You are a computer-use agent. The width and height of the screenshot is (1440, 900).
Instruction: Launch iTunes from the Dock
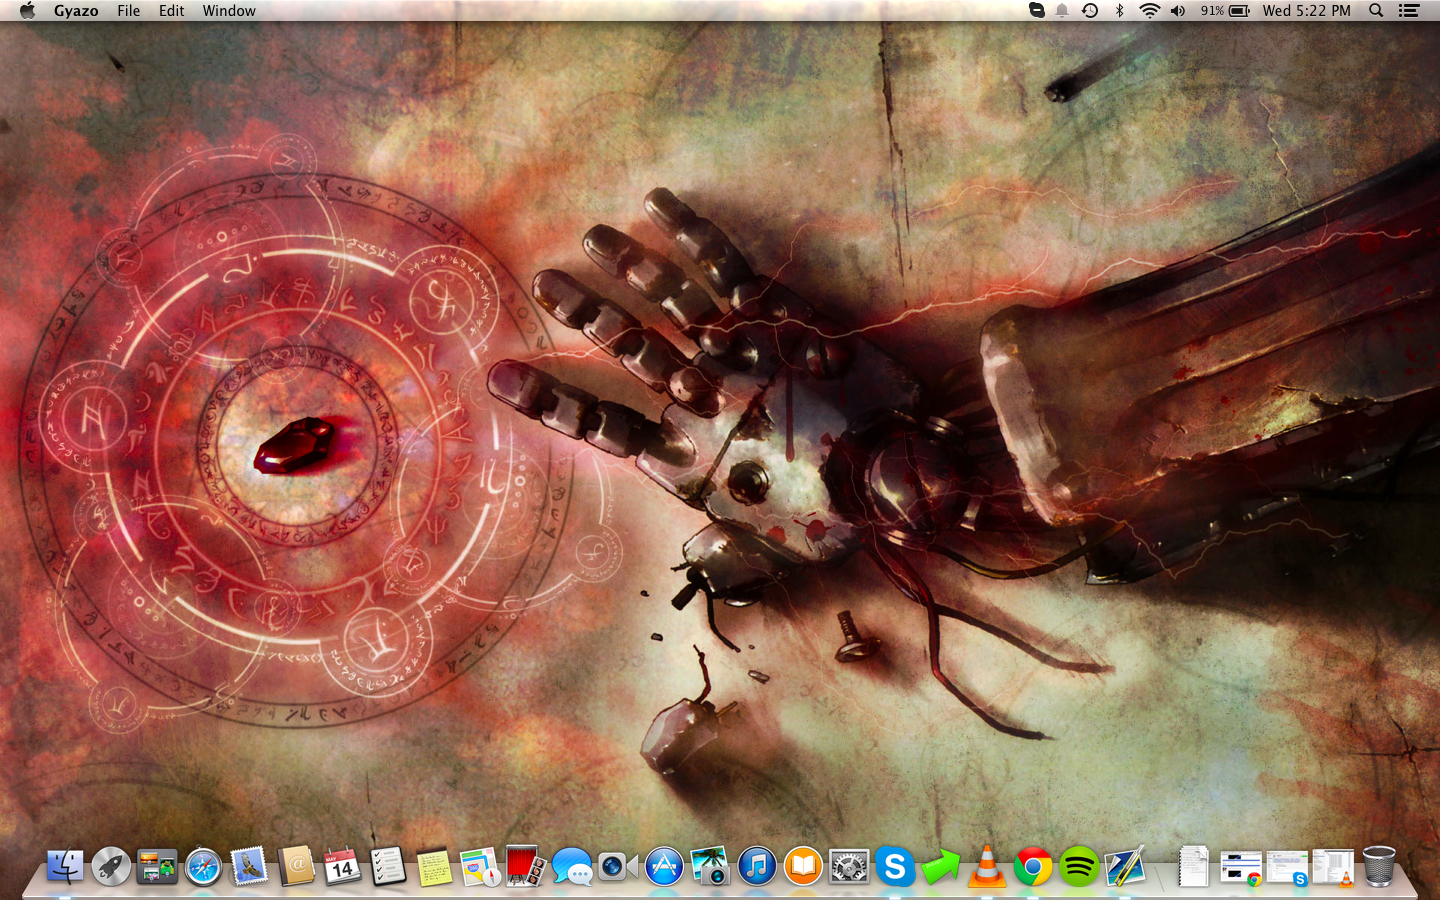(757, 866)
